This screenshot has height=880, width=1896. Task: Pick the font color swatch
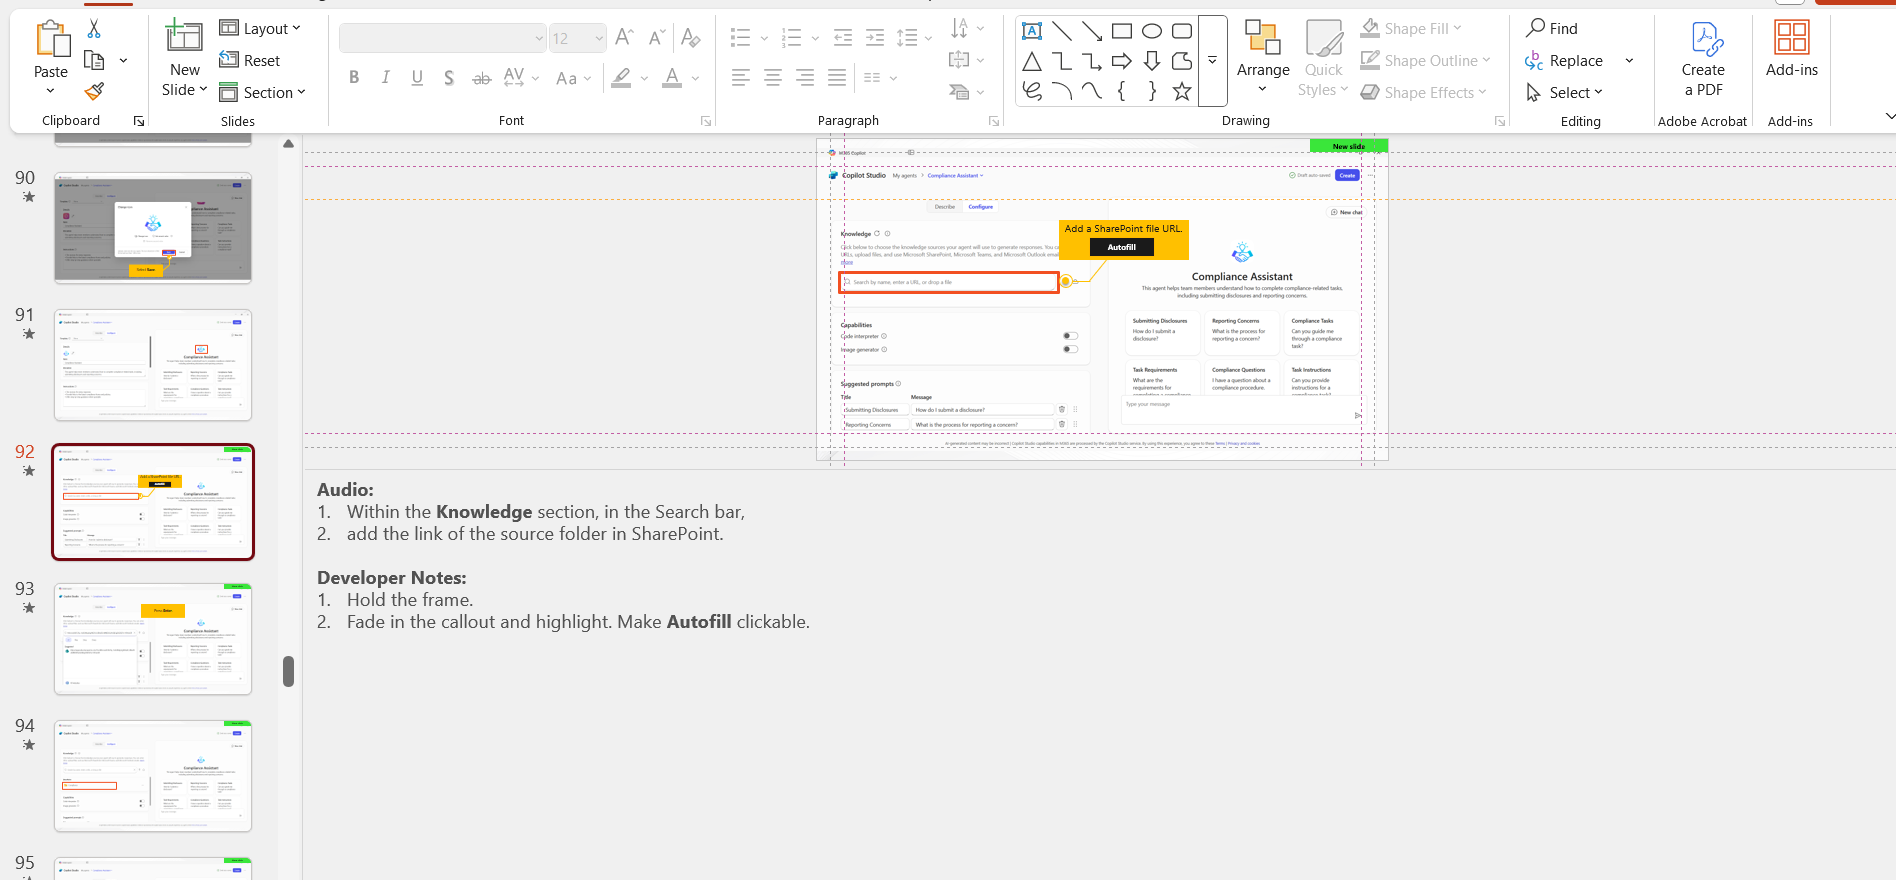[672, 77]
